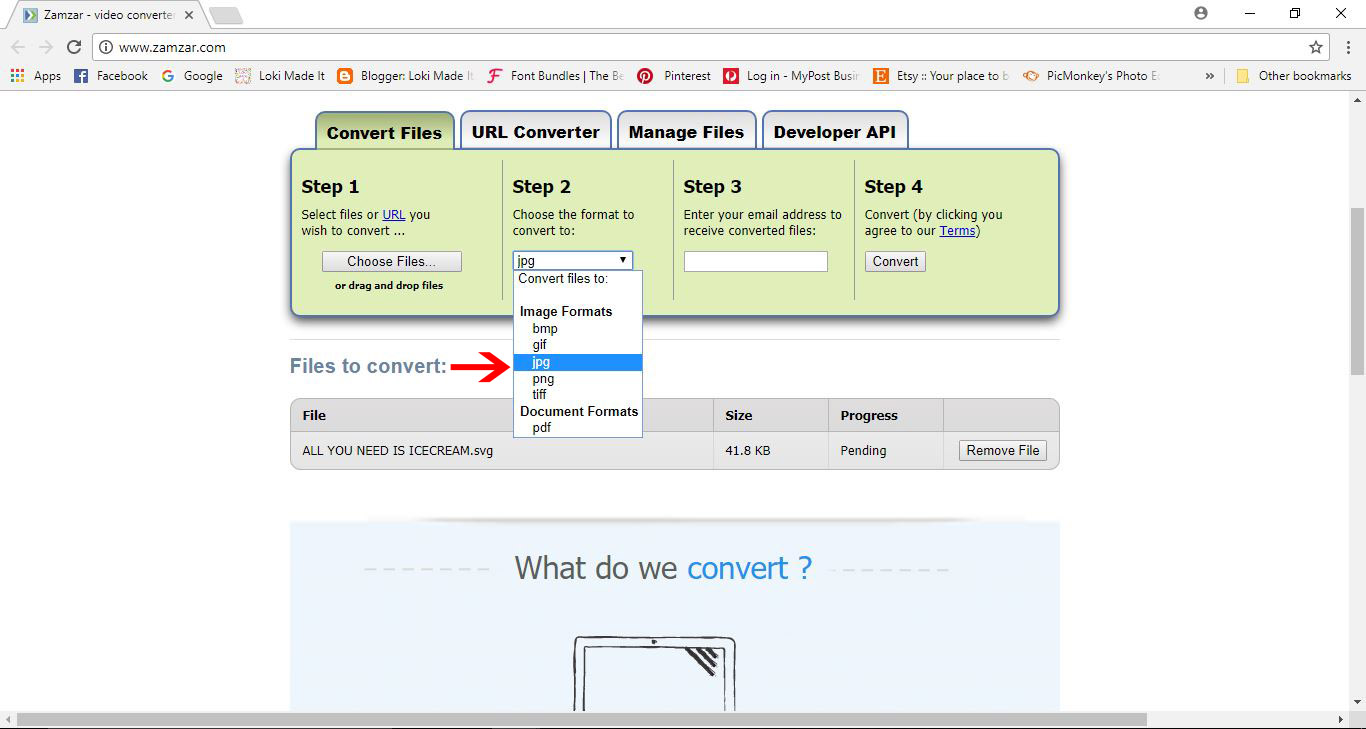Click the vertical scrollbar thumb
The image size is (1366, 729).
[x=1357, y=290]
